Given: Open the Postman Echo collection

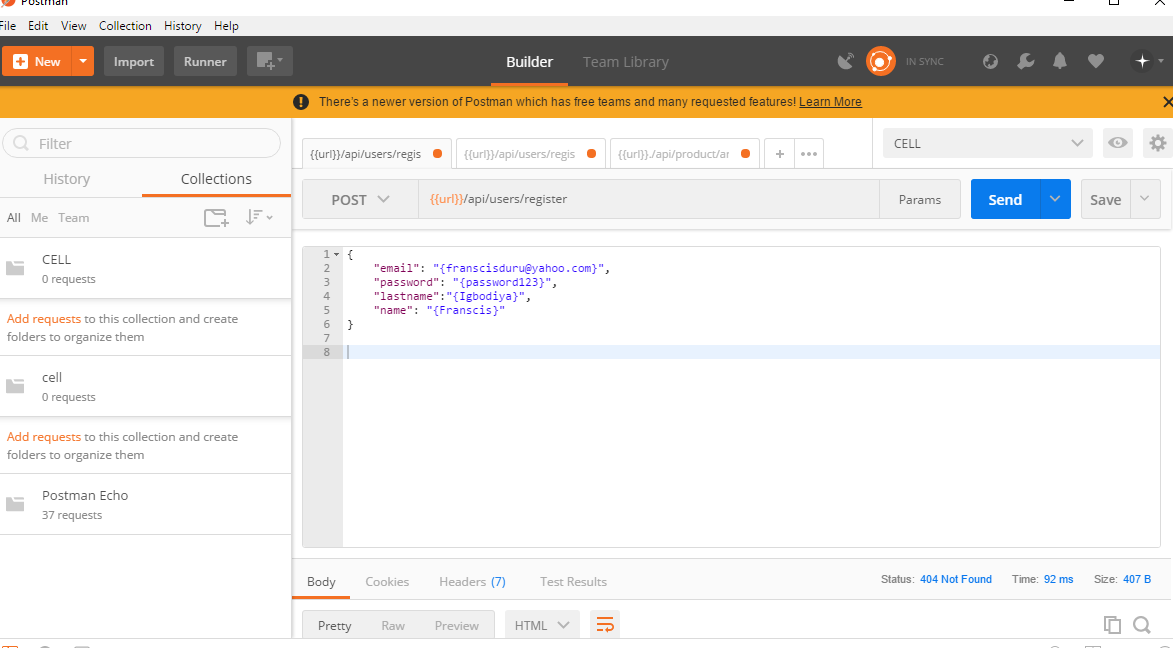Looking at the screenshot, I should pyautogui.click(x=145, y=504).
